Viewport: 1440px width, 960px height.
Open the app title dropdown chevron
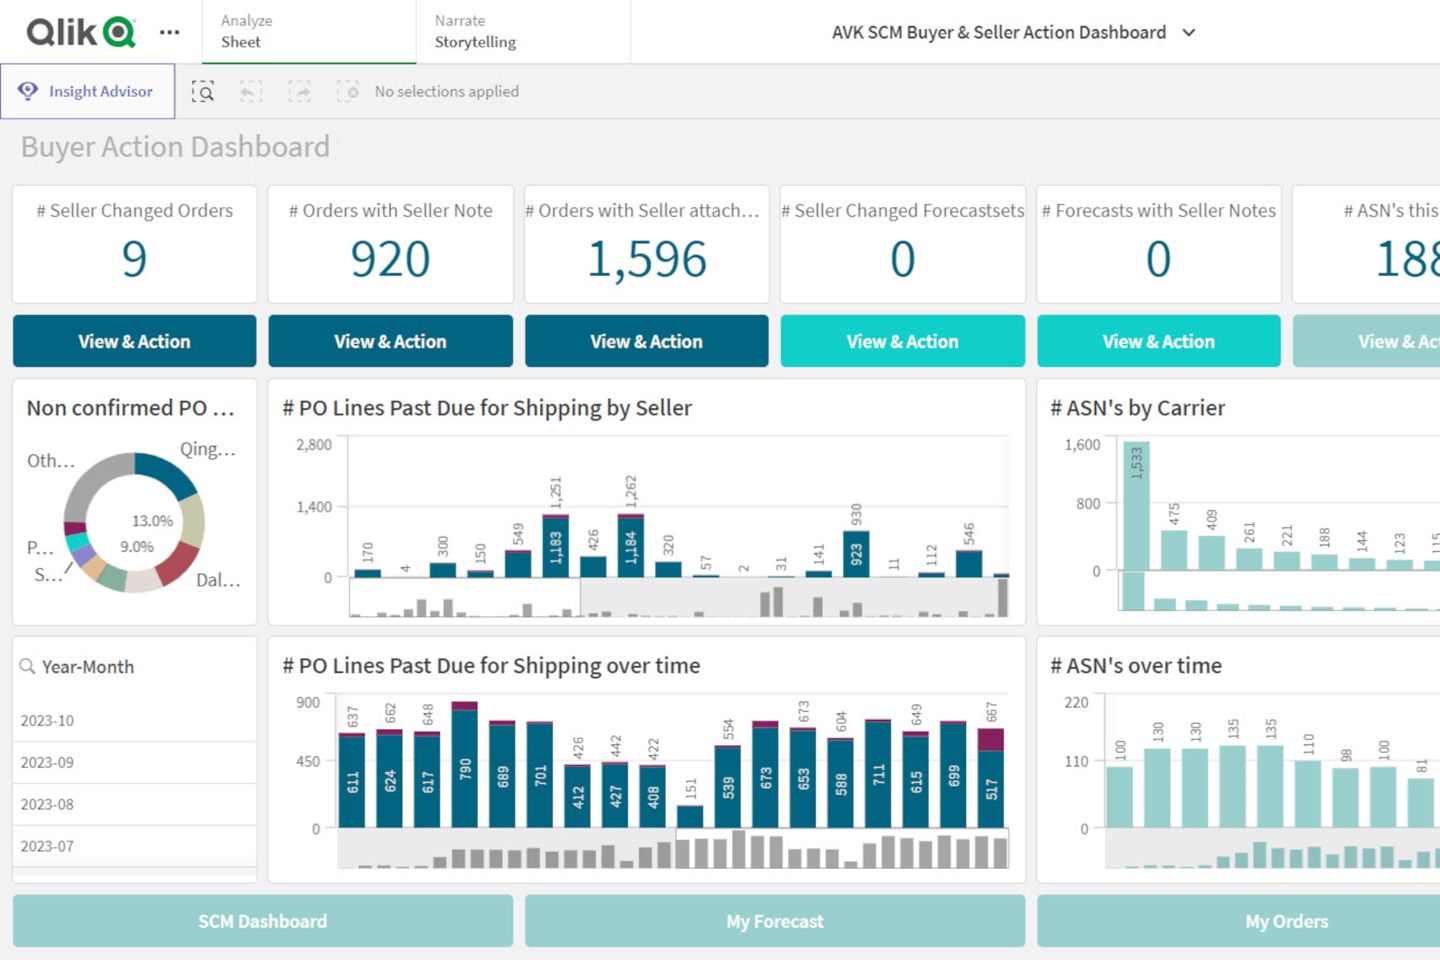tap(1188, 32)
